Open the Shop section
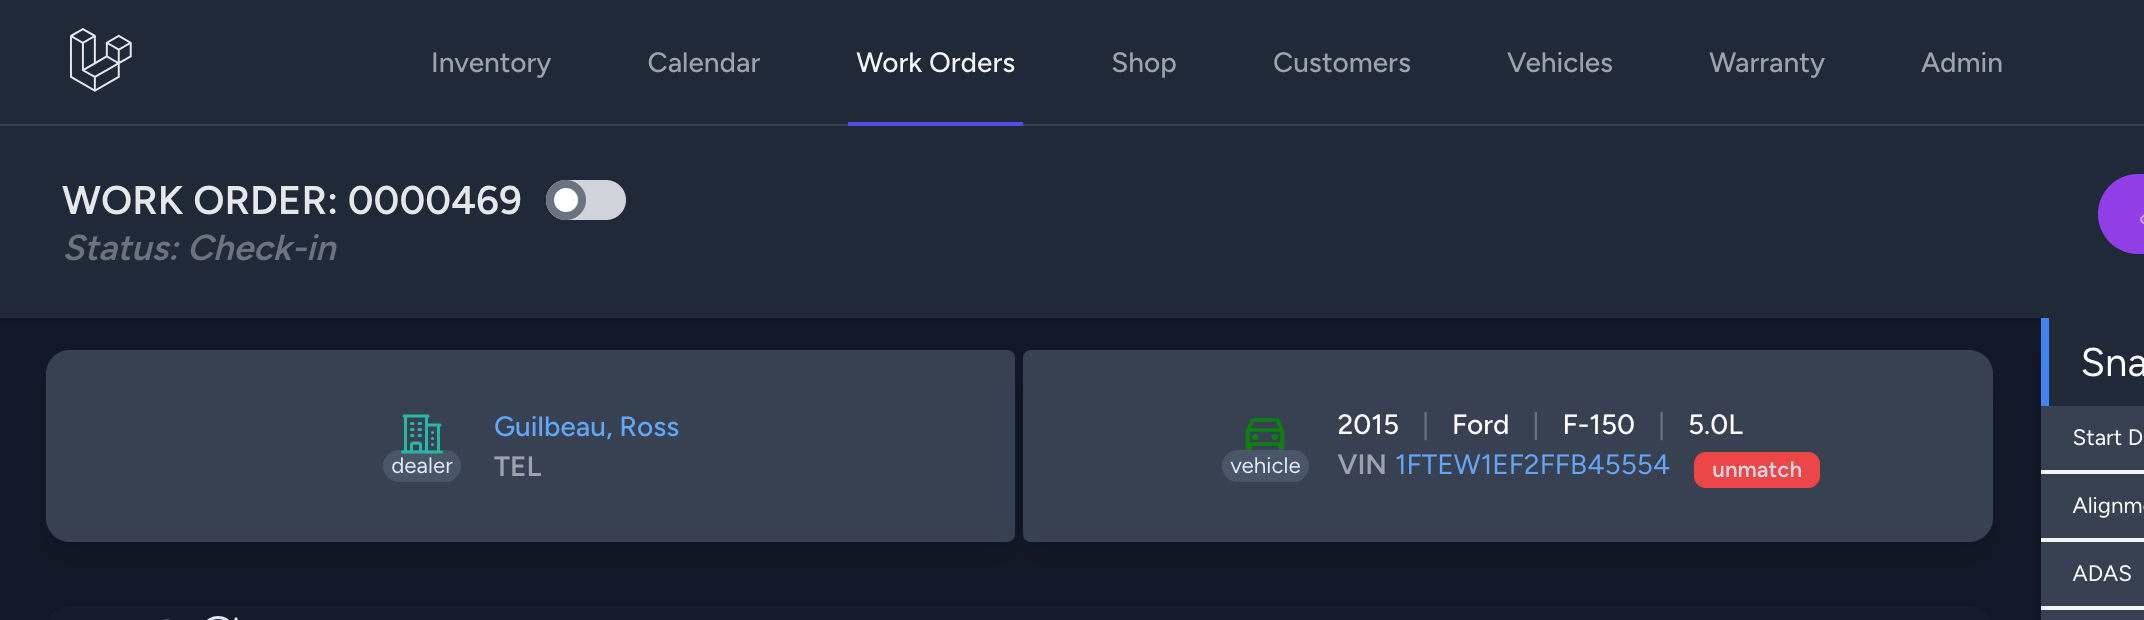 [x=1144, y=63]
